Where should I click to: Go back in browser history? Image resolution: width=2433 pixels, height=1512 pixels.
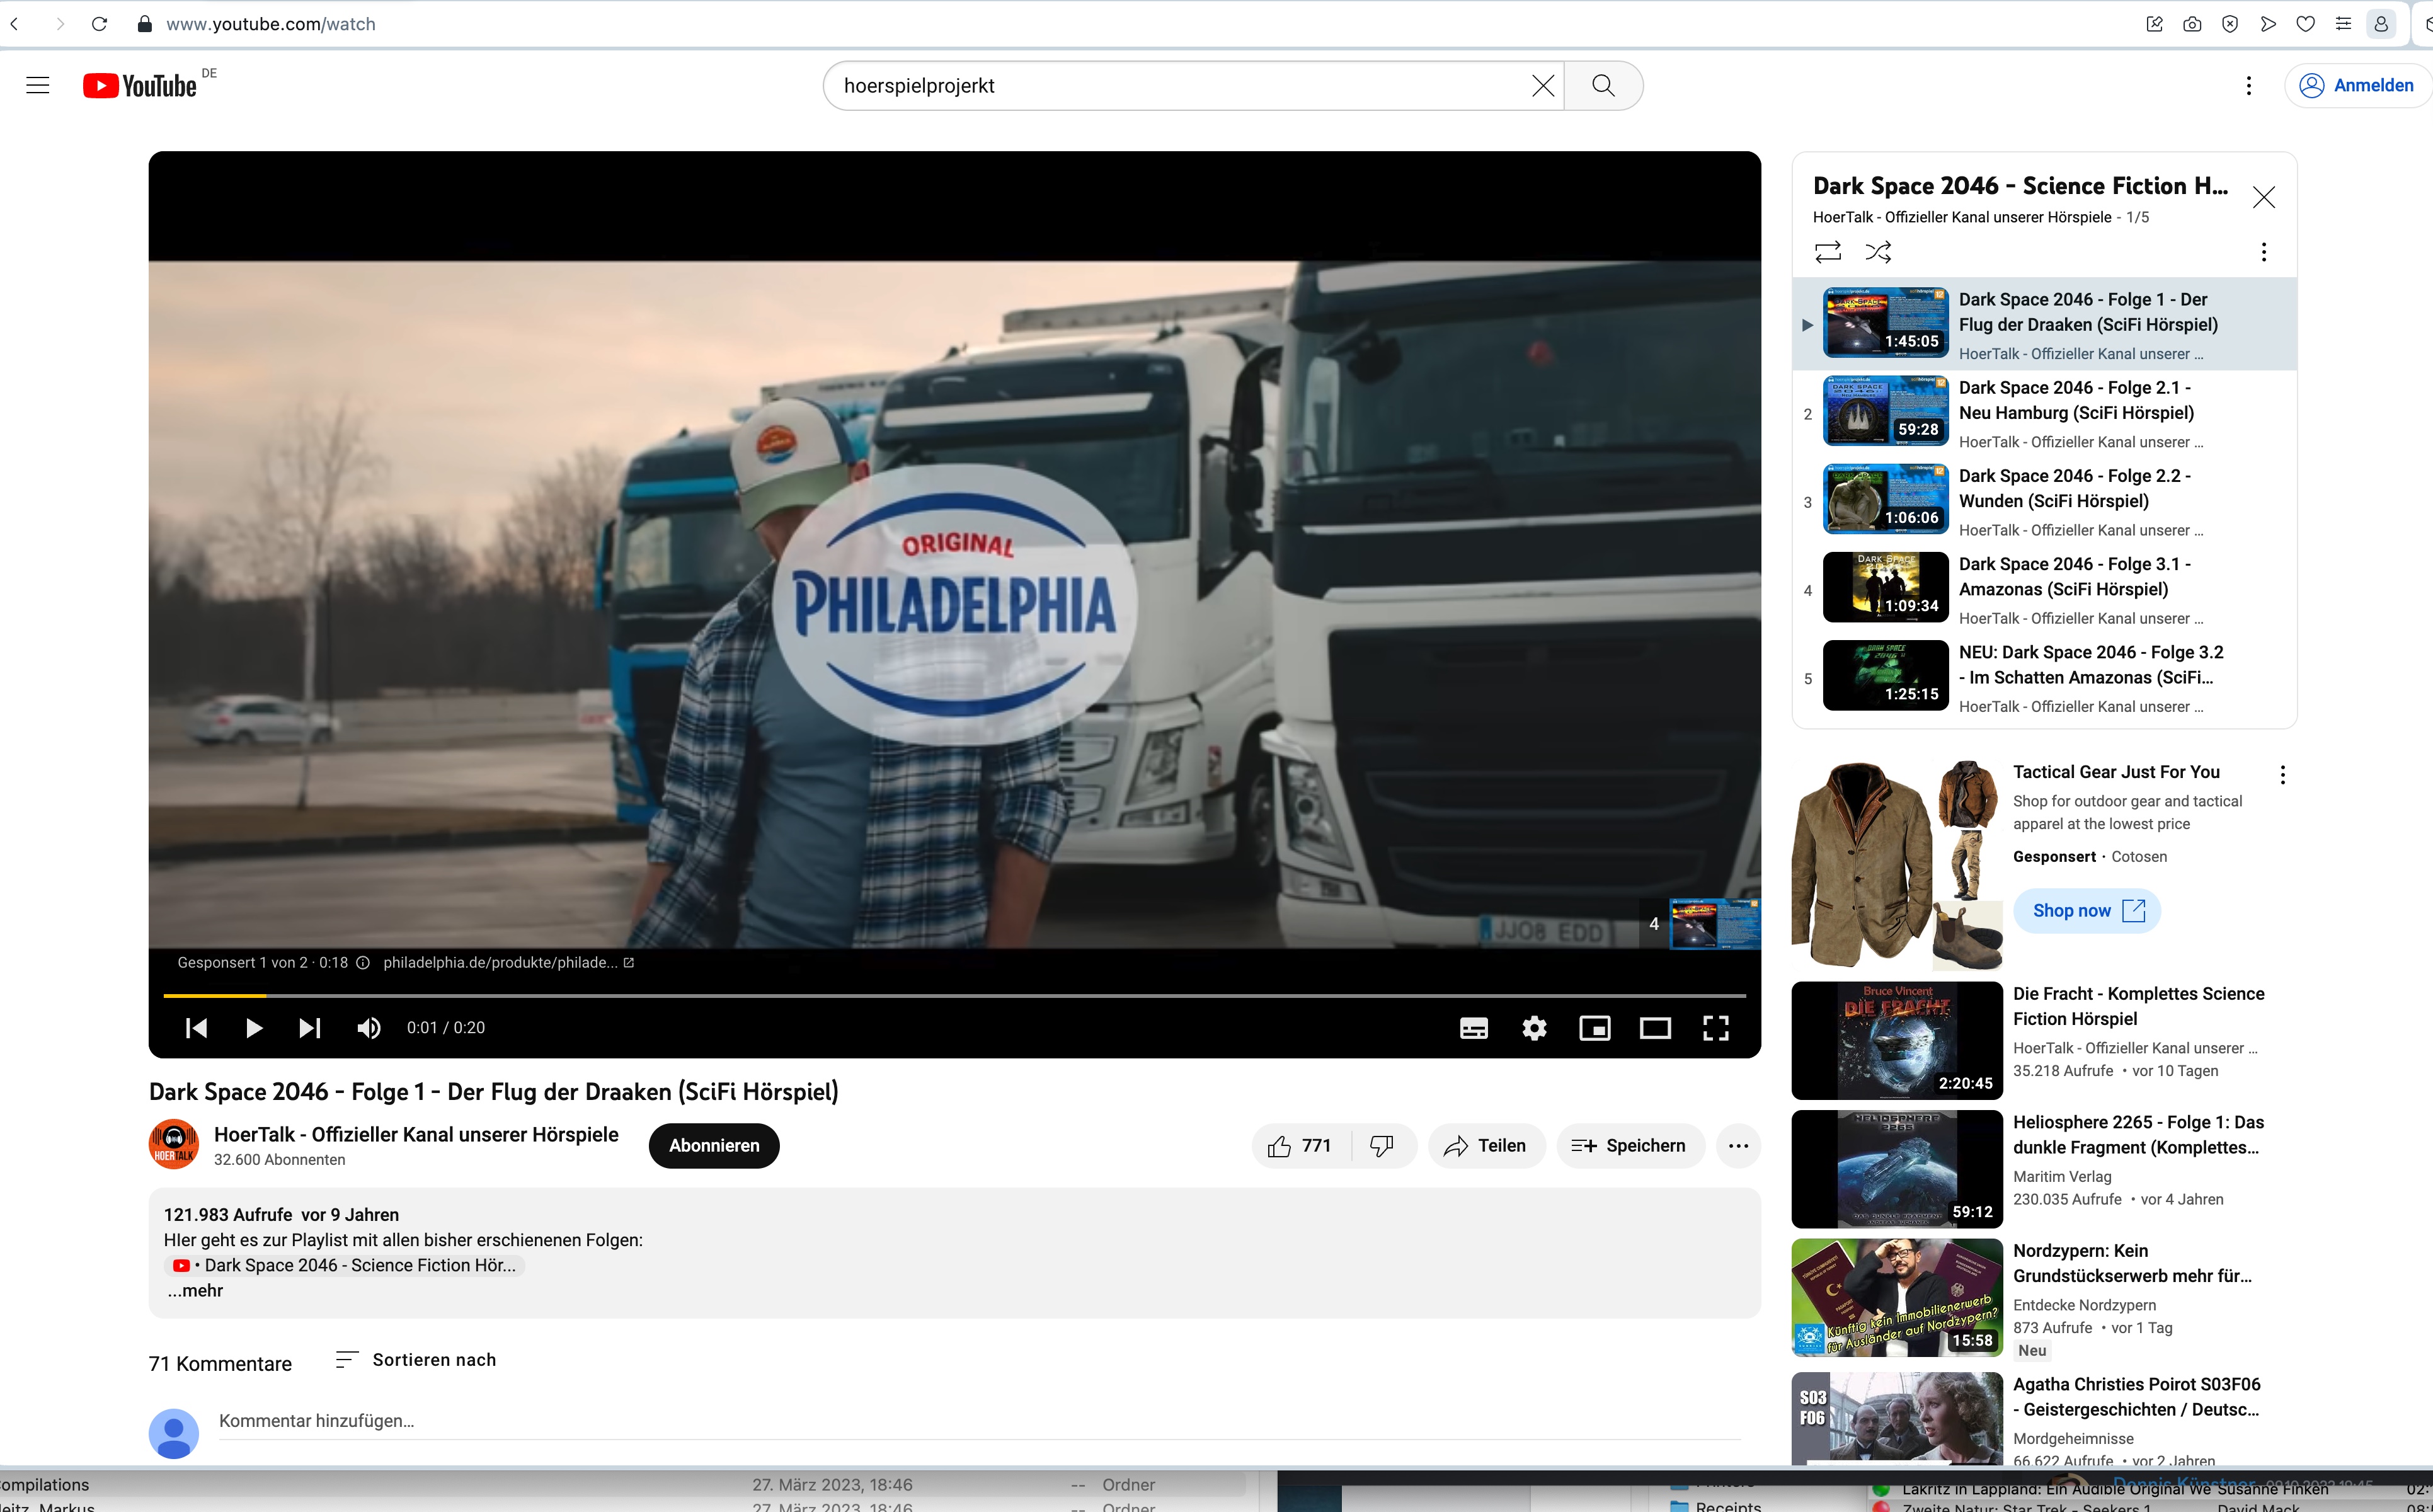(x=14, y=24)
